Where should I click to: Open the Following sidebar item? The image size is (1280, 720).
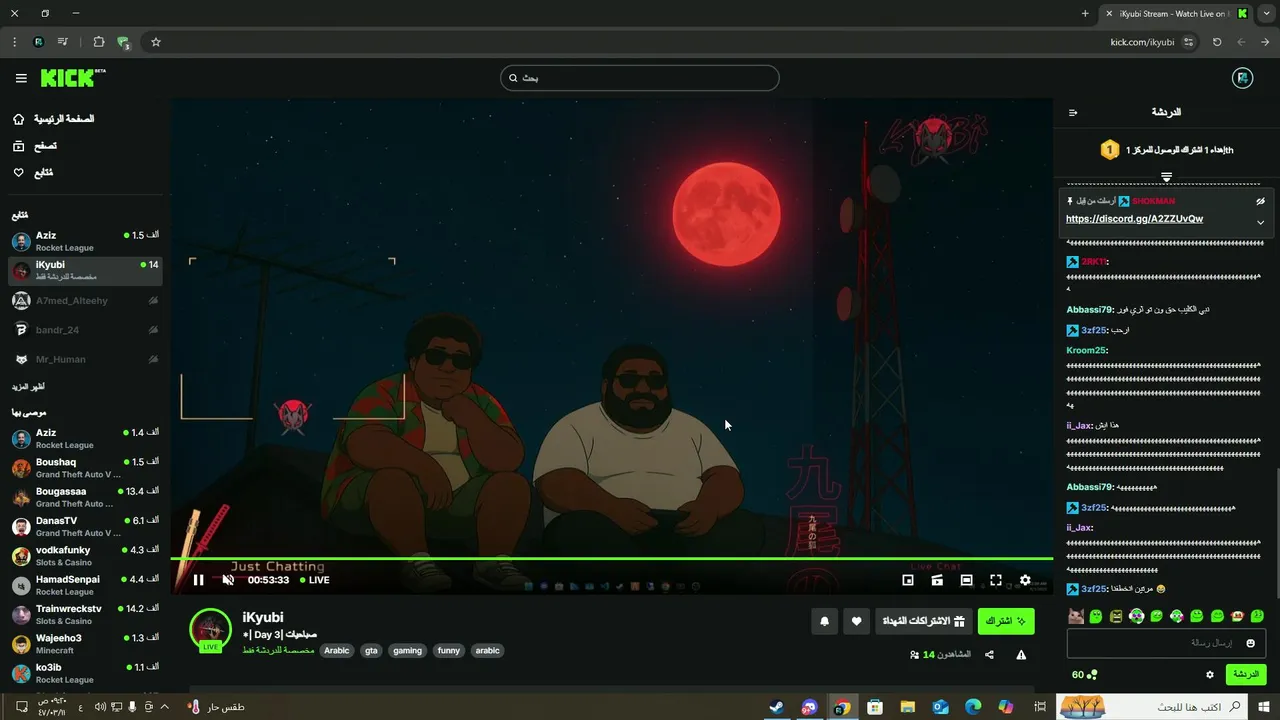(33, 173)
